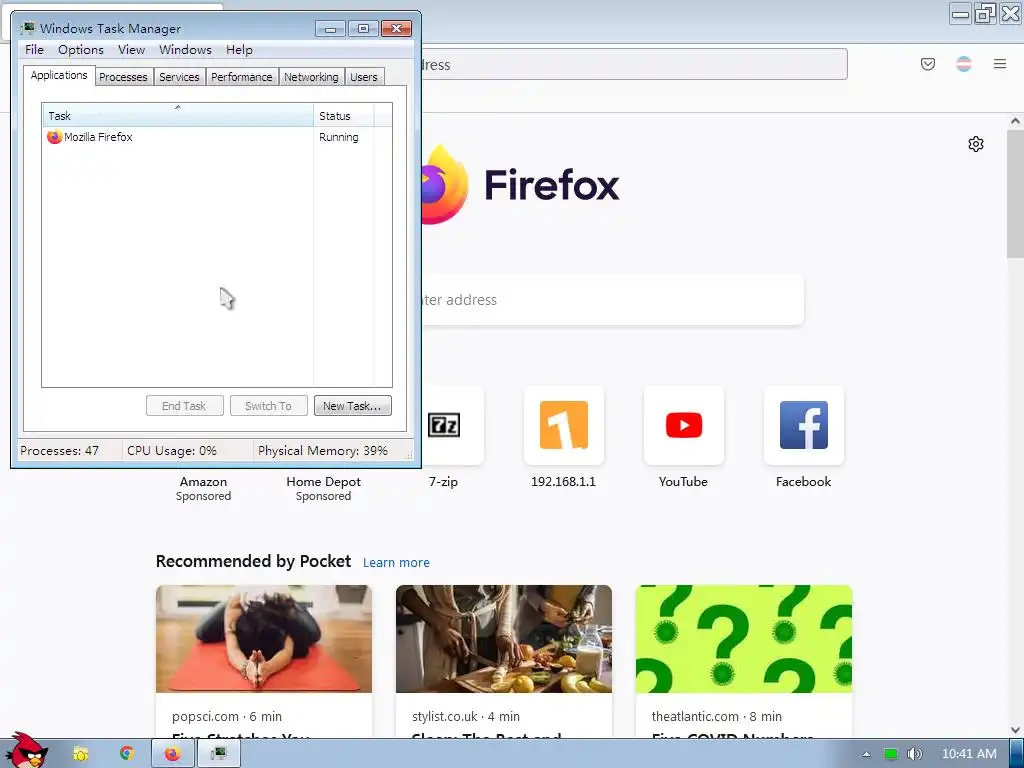The height and width of the screenshot is (768, 1024).
Task: Open Firefox hamburger application menu
Action: click(1000, 64)
